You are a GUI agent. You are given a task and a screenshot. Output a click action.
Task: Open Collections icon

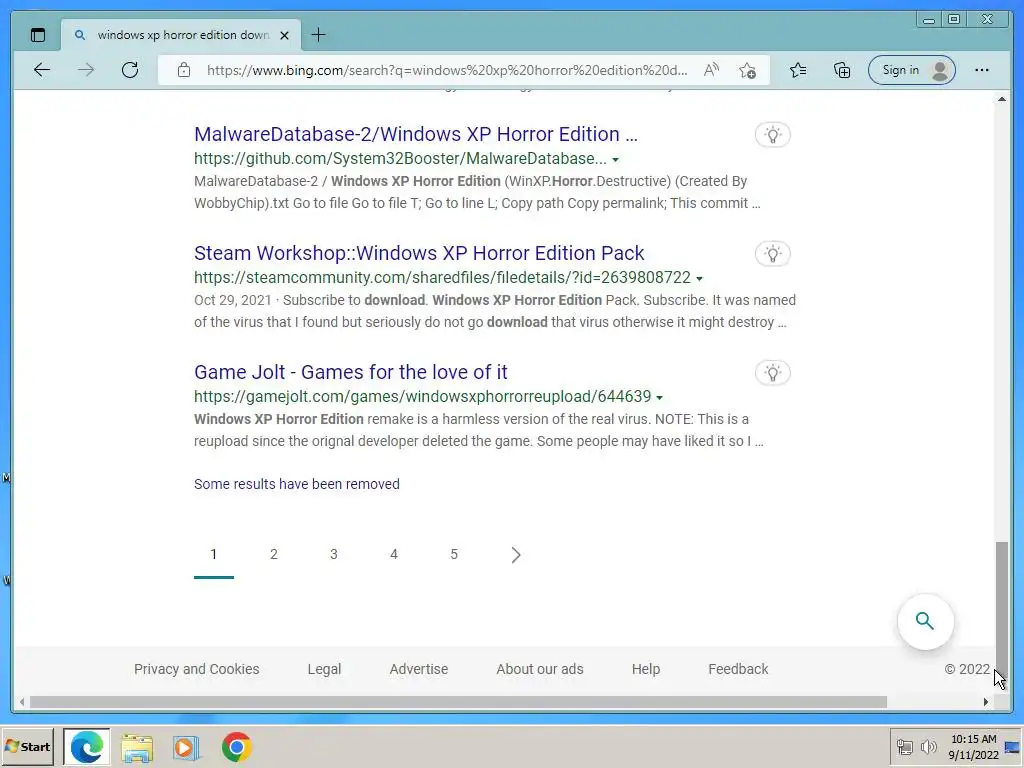(842, 70)
